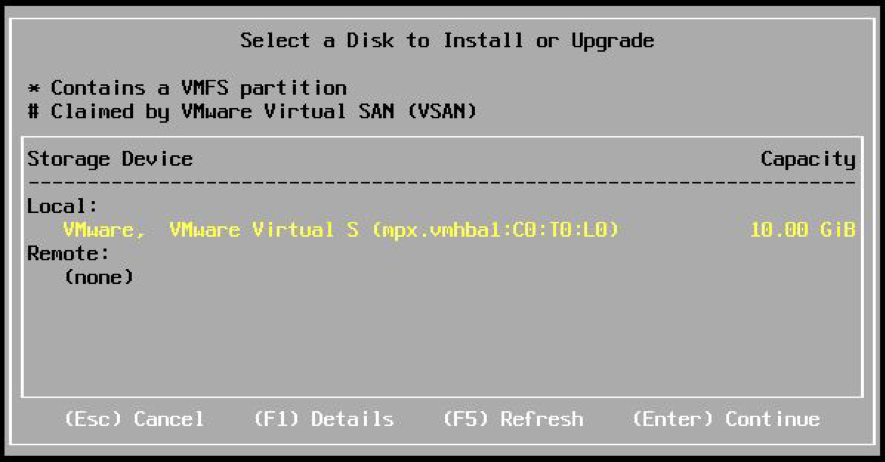Click the hash VSAN claimed symbol

[33, 112]
